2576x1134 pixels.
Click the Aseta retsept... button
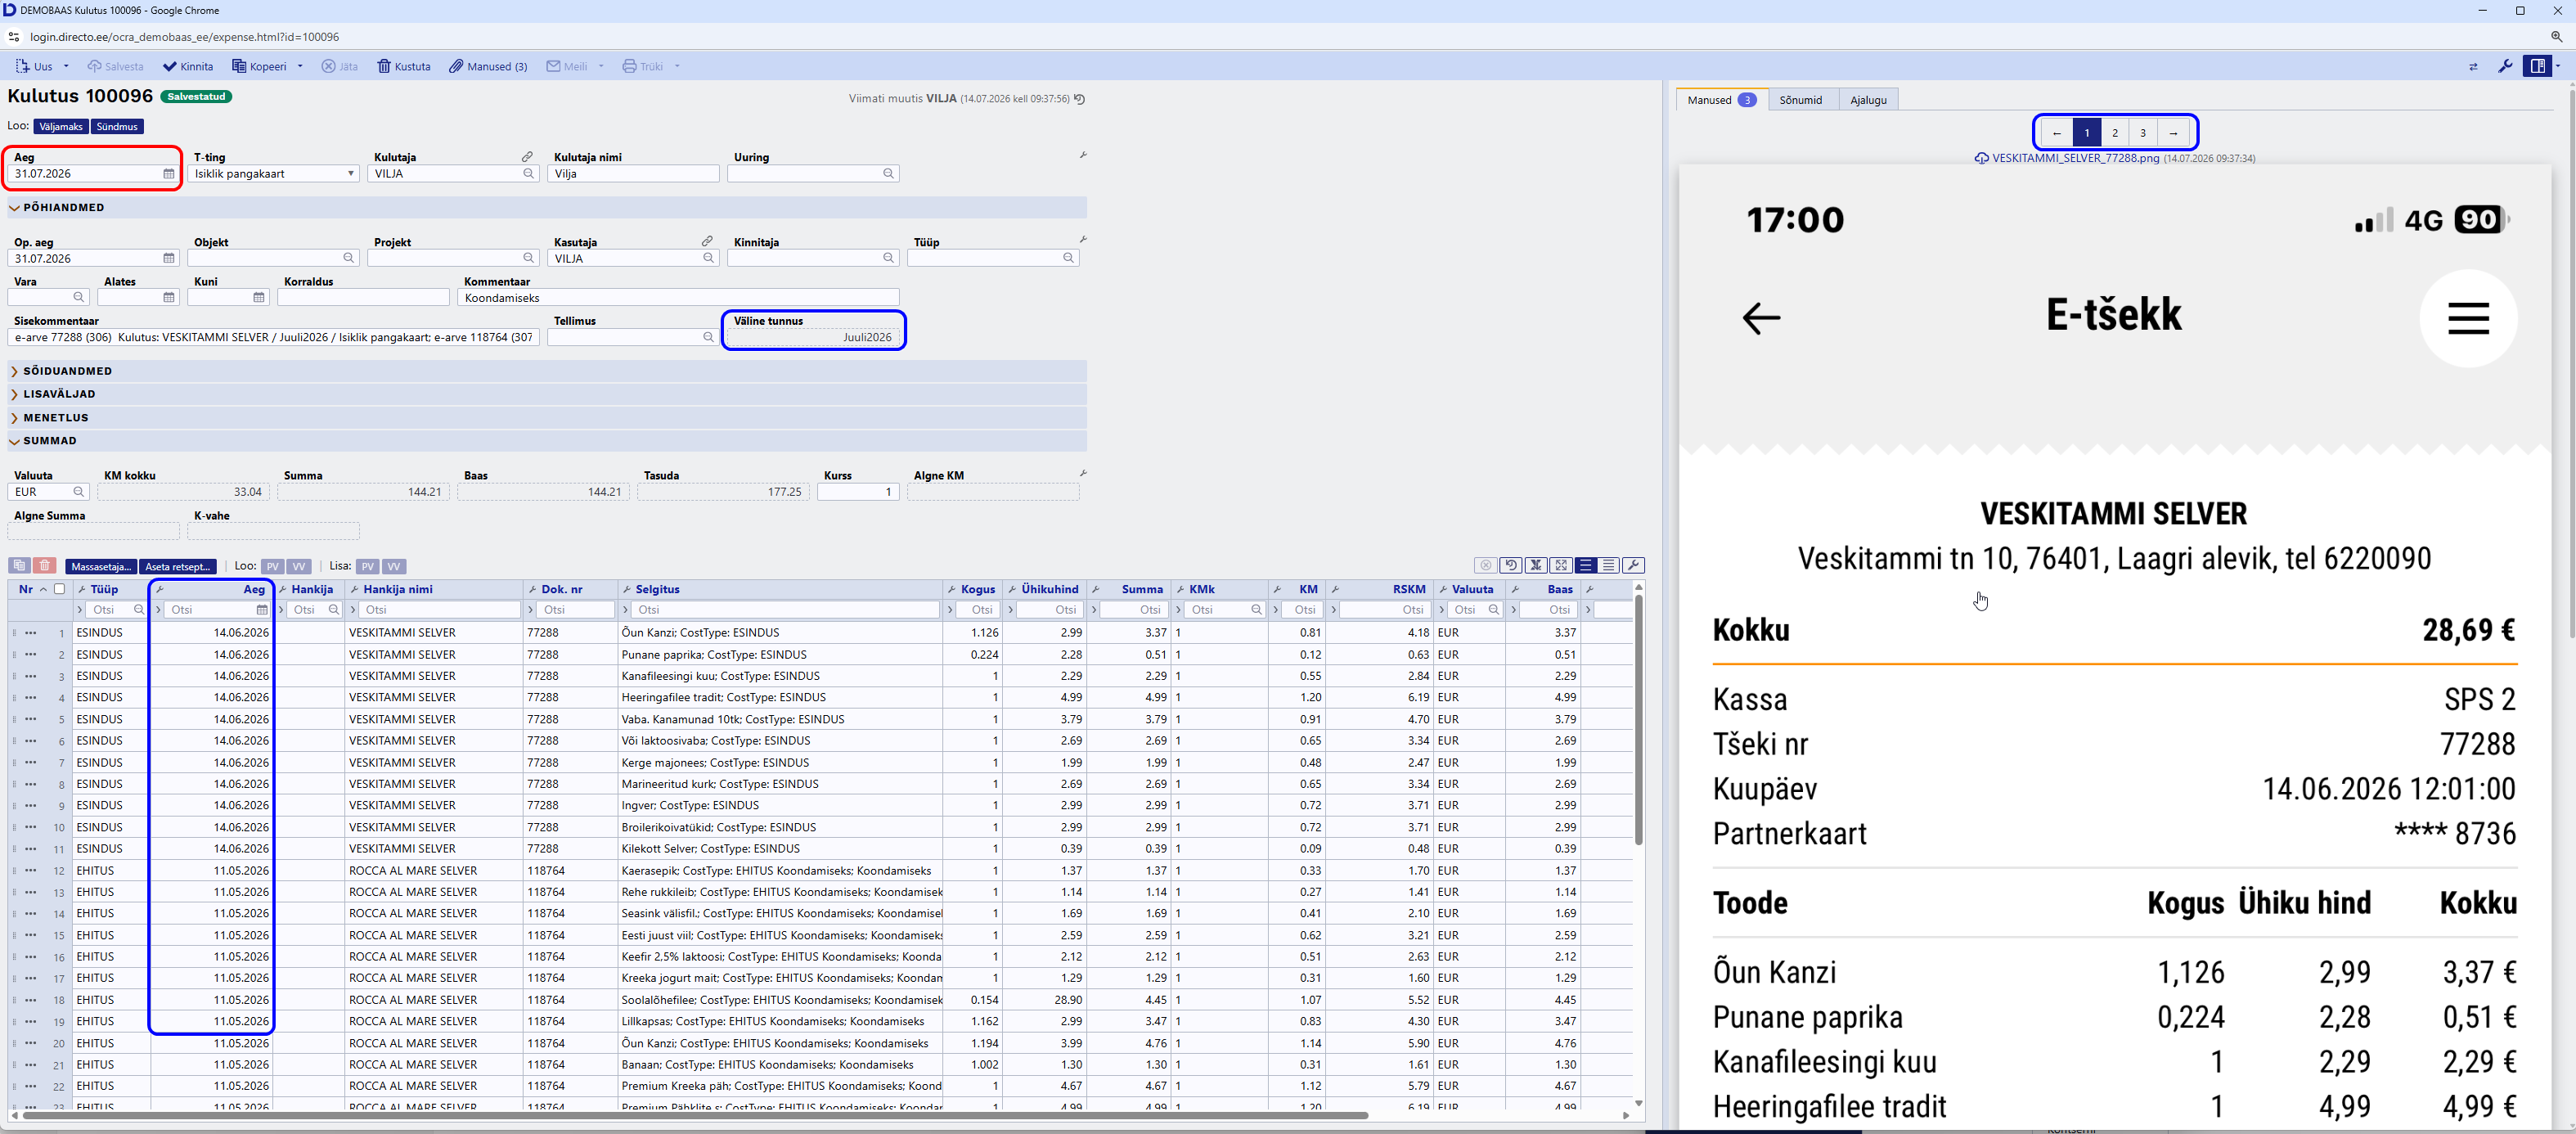pyautogui.click(x=178, y=567)
